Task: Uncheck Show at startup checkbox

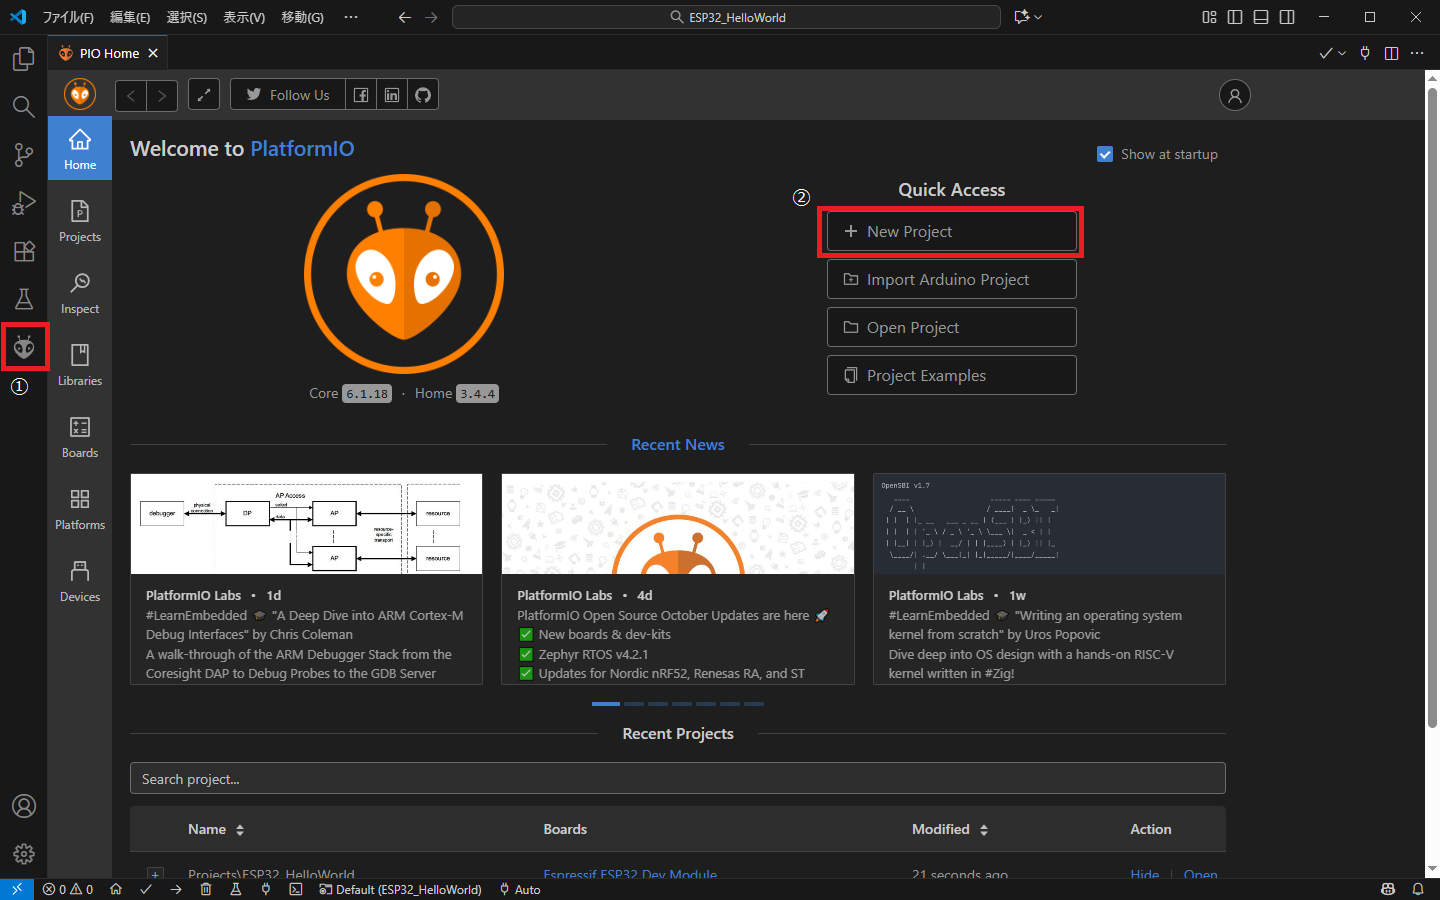Action: (1105, 154)
